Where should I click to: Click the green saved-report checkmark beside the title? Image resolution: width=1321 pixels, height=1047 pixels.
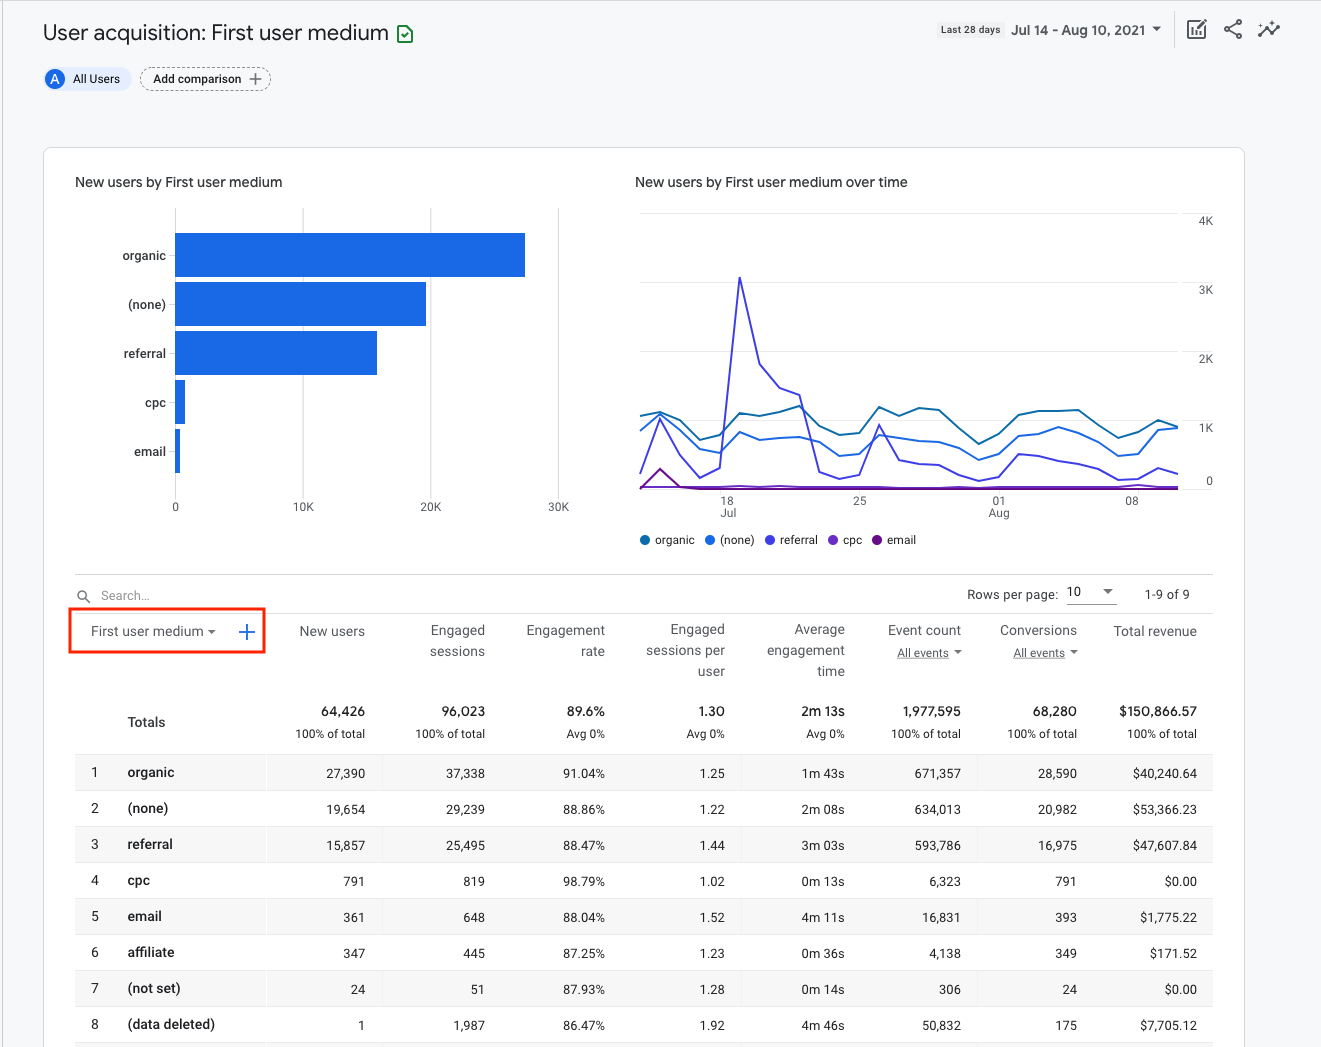pyautogui.click(x=404, y=33)
